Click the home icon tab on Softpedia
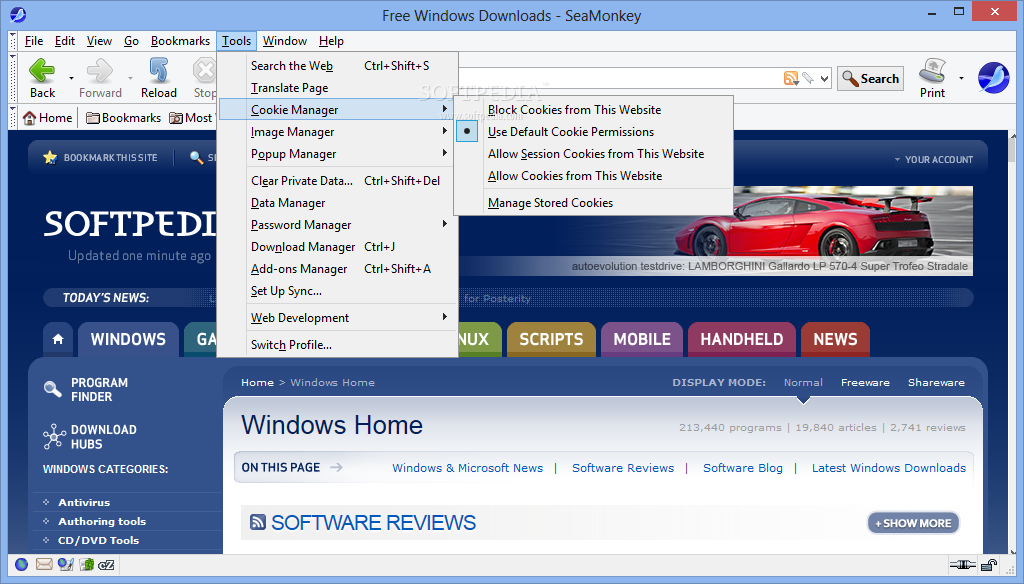Screen dimensions: 1024x584 pos(58,339)
